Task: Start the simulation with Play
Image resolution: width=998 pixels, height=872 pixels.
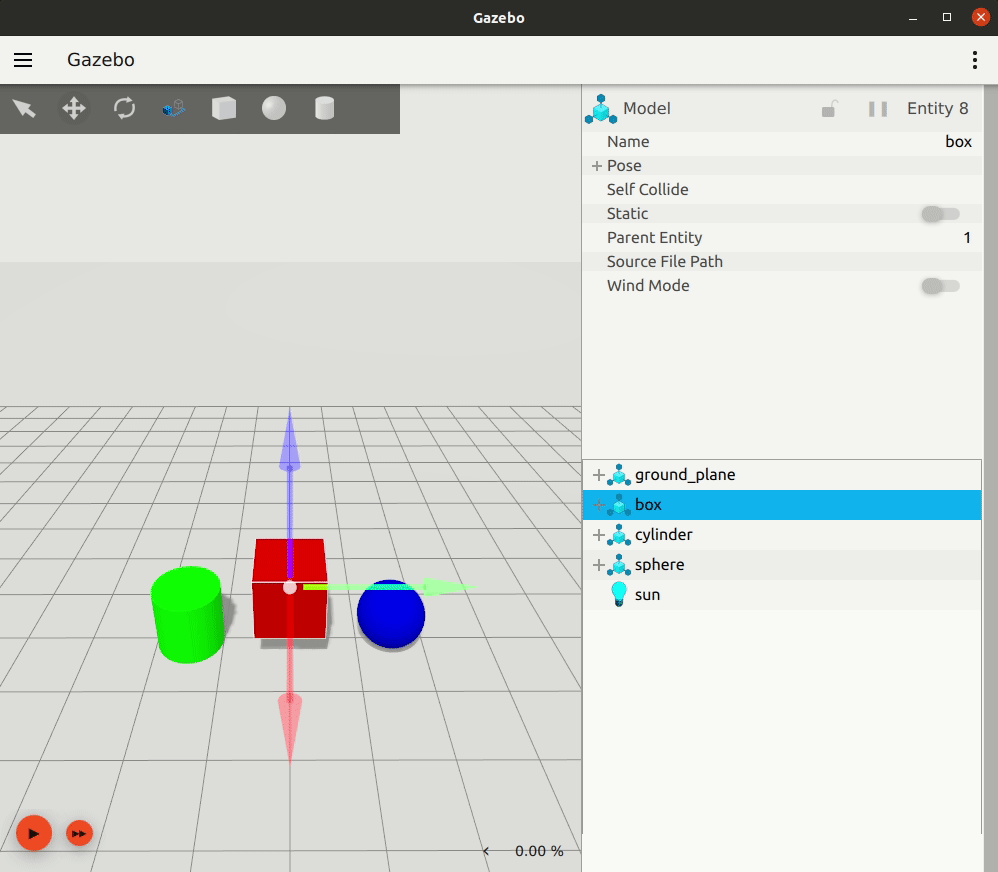Action: [x=34, y=833]
